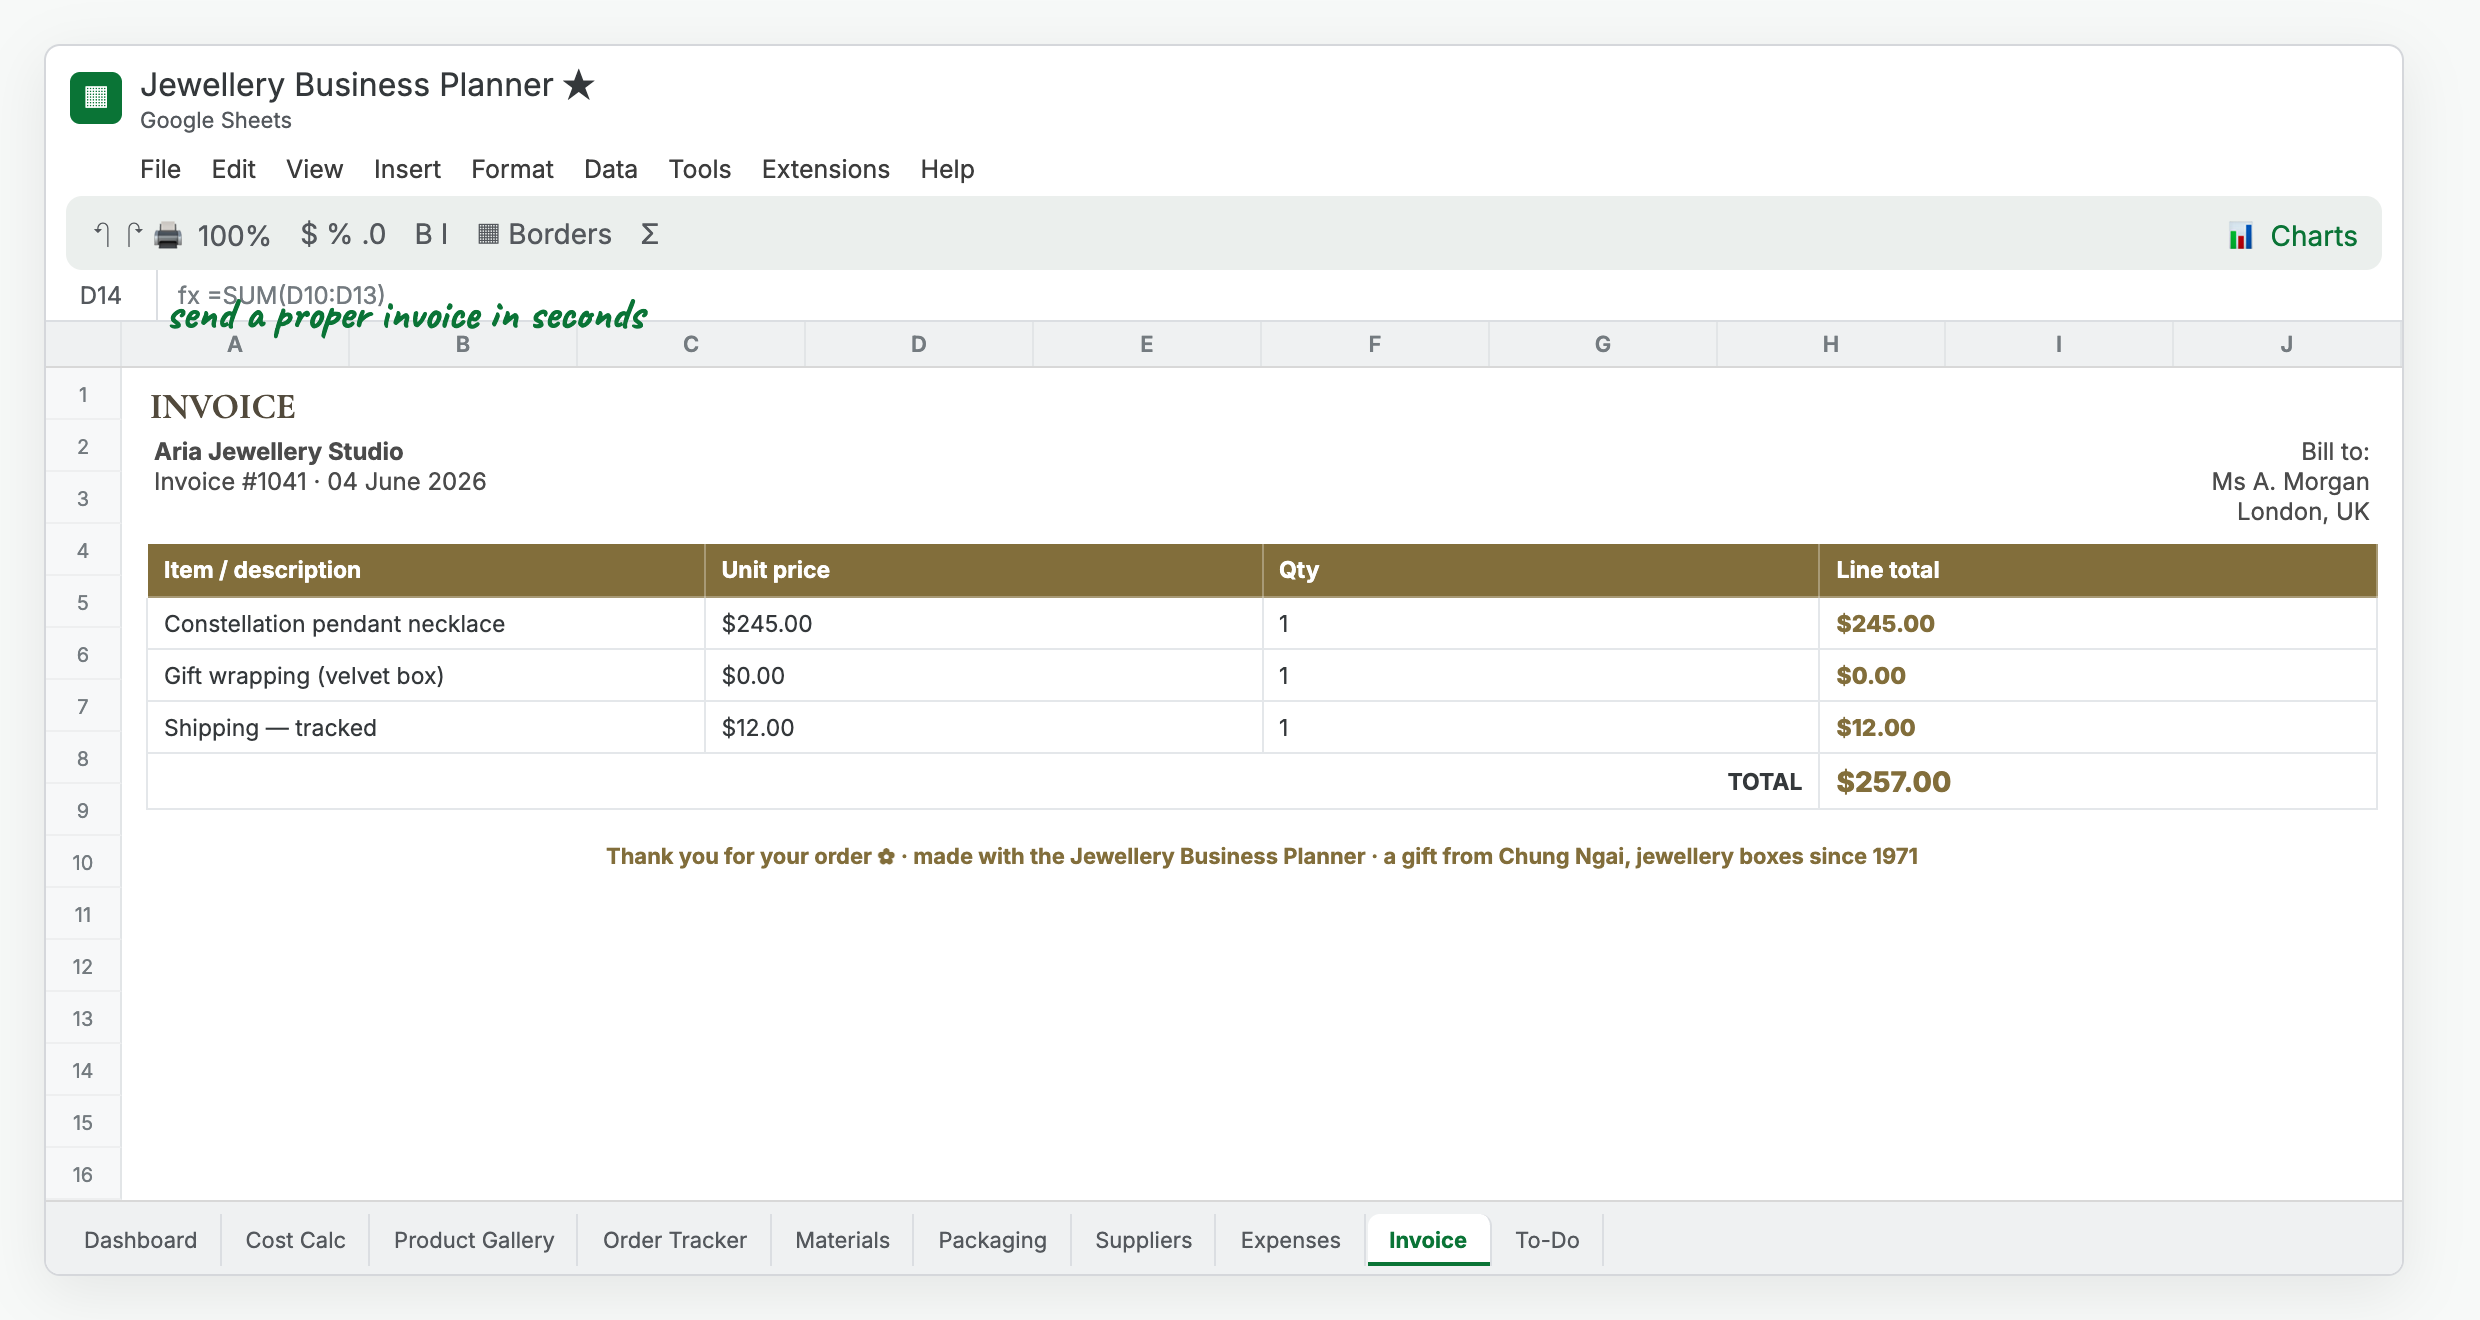This screenshot has width=2480, height=1320.
Task: Open the Expenses sheet tab
Action: [x=1291, y=1240]
